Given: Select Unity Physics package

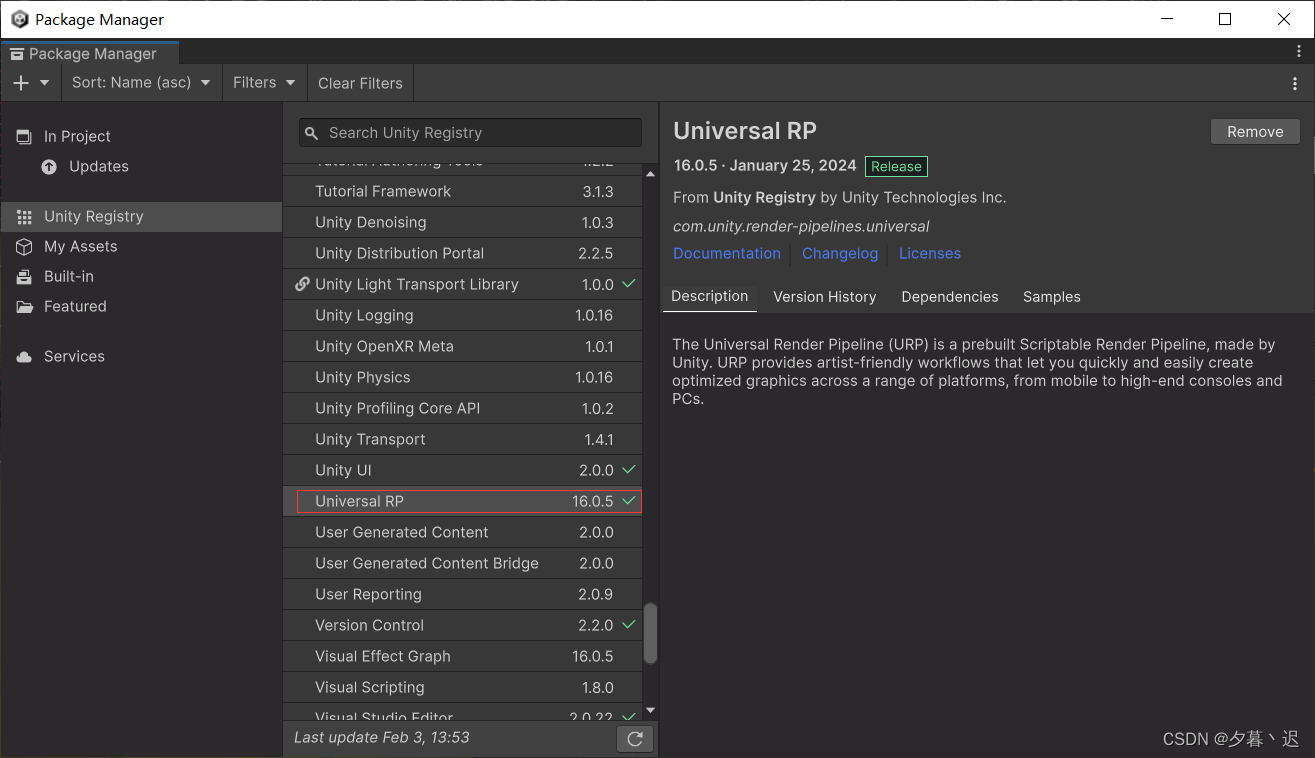Looking at the screenshot, I should pos(462,377).
